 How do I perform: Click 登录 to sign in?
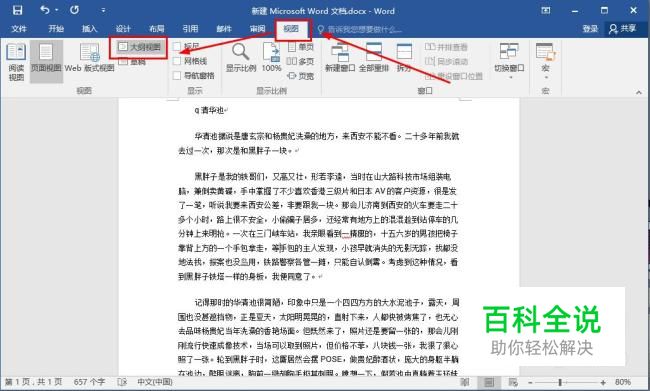click(x=590, y=29)
